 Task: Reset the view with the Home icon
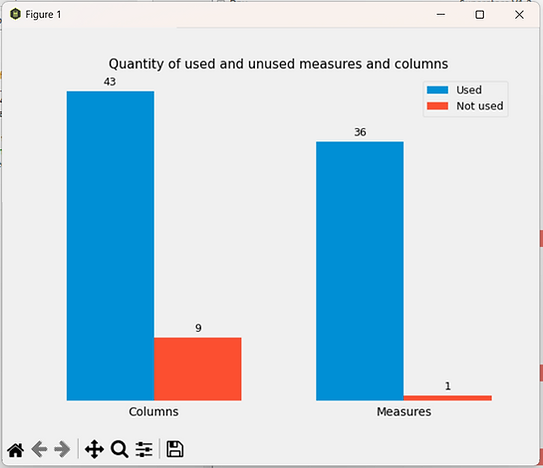[x=16, y=450]
